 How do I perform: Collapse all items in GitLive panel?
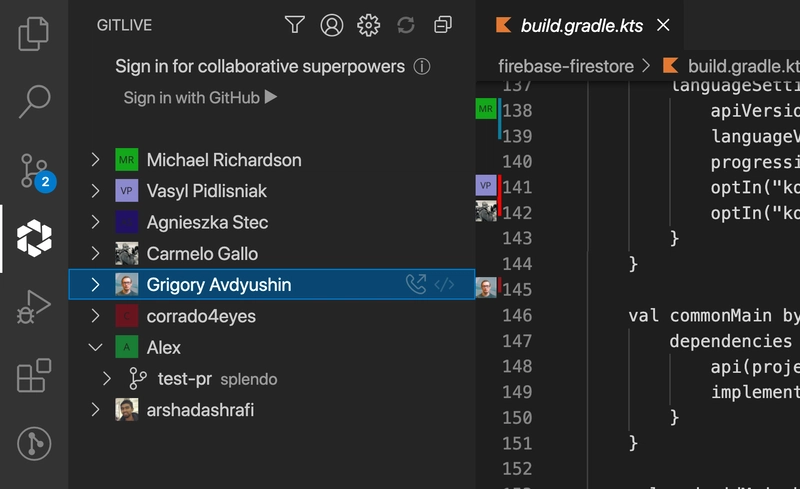pyautogui.click(x=442, y=25)
